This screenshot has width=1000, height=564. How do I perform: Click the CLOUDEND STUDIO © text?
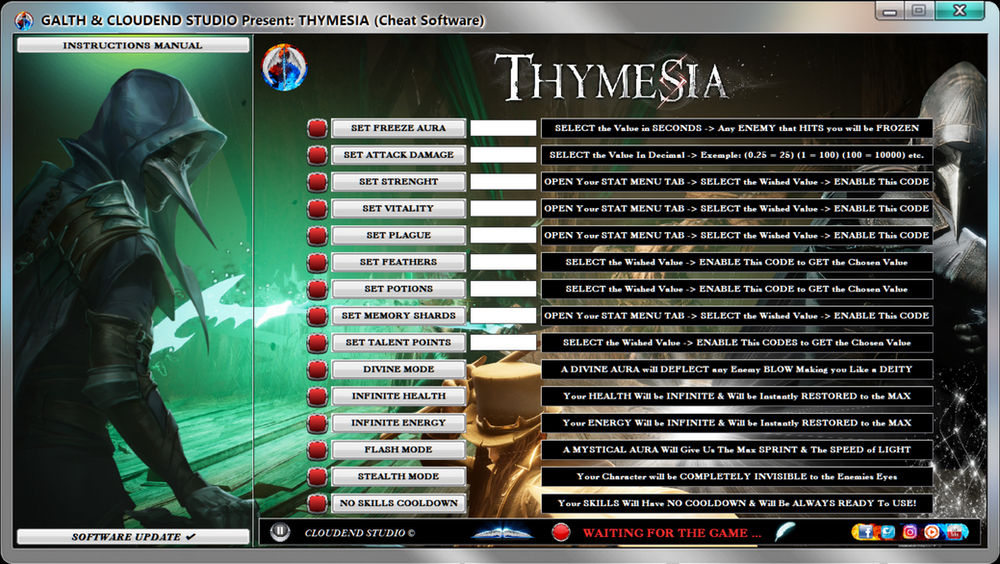tap(360, 533)
